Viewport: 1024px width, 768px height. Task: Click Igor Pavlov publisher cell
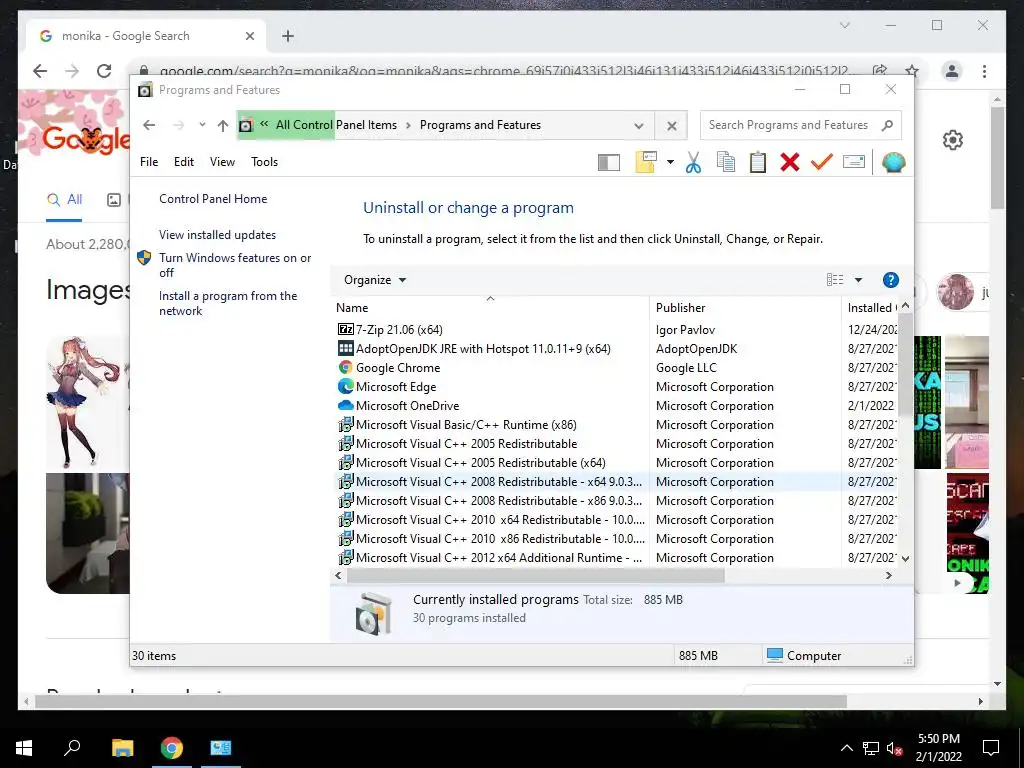pyautogui.click(x=685, y=330)
